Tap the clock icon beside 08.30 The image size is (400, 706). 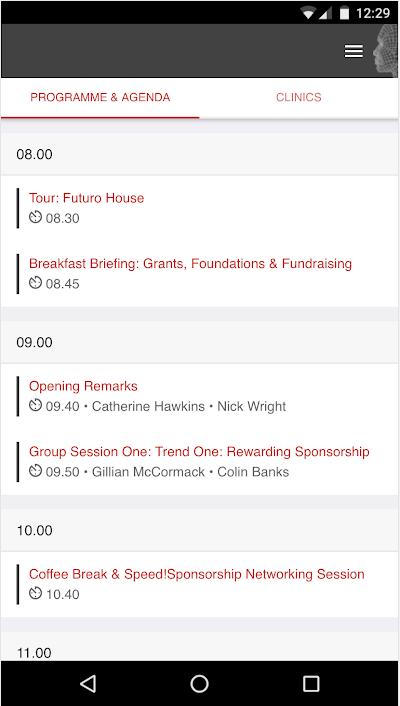click(x=36, y=217)
